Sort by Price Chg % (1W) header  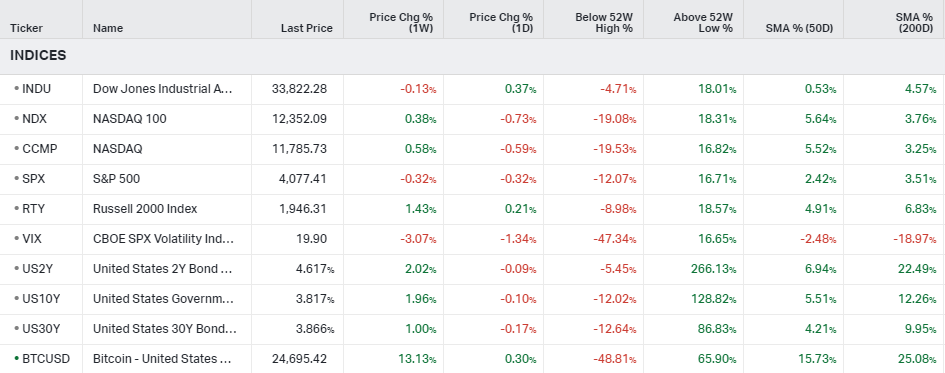(x=401, y=23)
